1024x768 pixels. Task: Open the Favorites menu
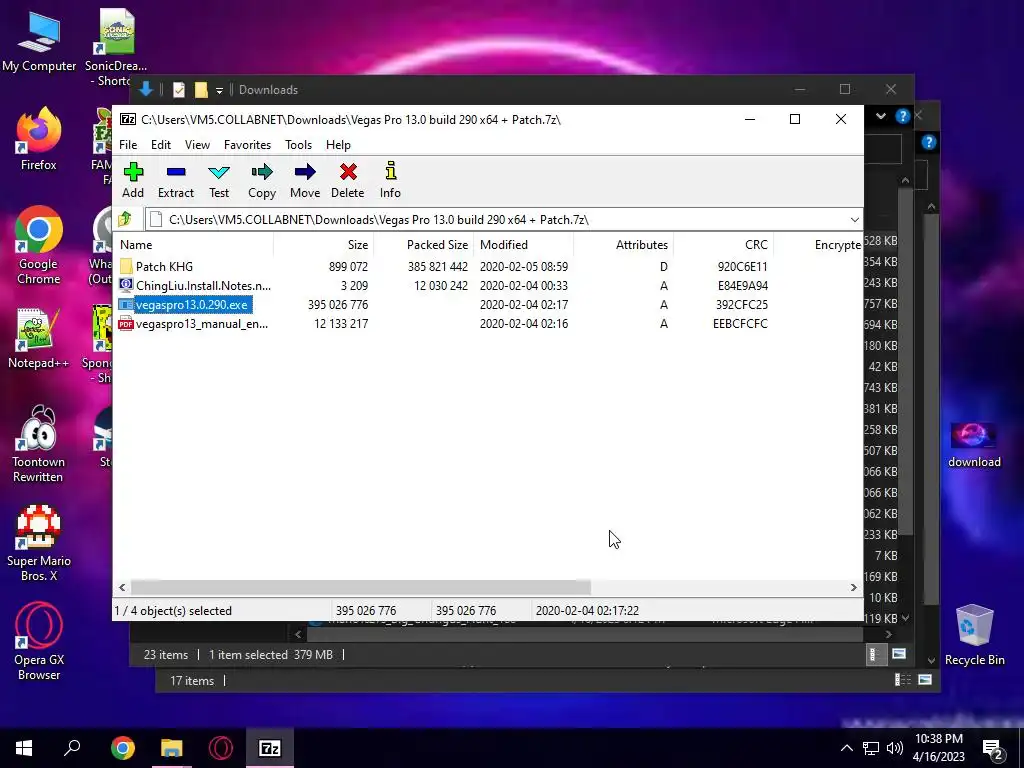point(248,144)
